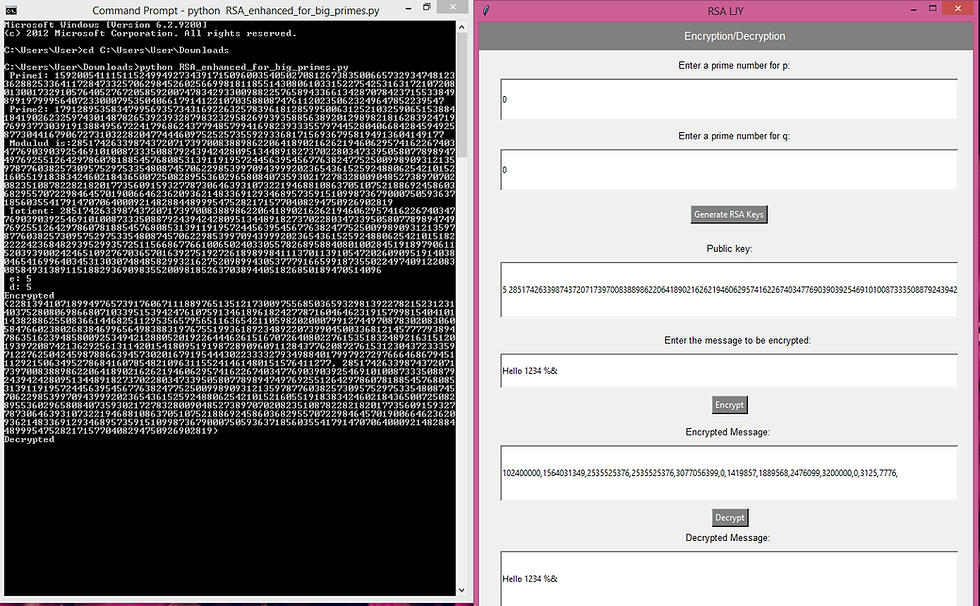
Task: Minimize the Command Prompt window
Action: (x=408, y=9)
